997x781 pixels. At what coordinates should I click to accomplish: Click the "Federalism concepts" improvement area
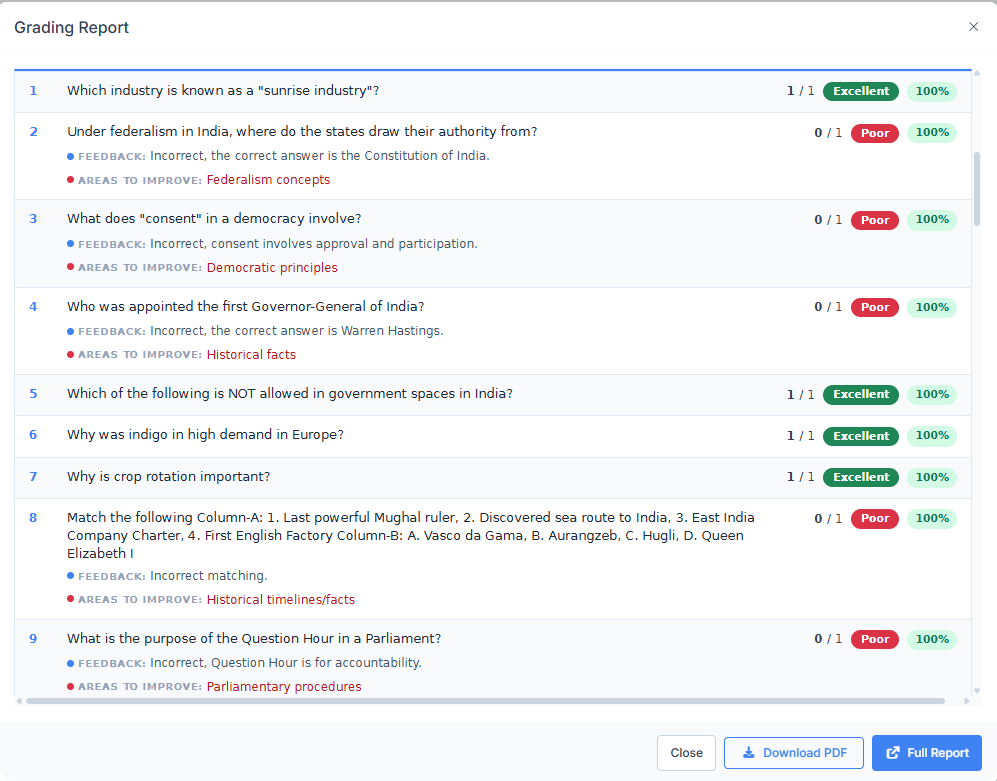click(268, 180)
